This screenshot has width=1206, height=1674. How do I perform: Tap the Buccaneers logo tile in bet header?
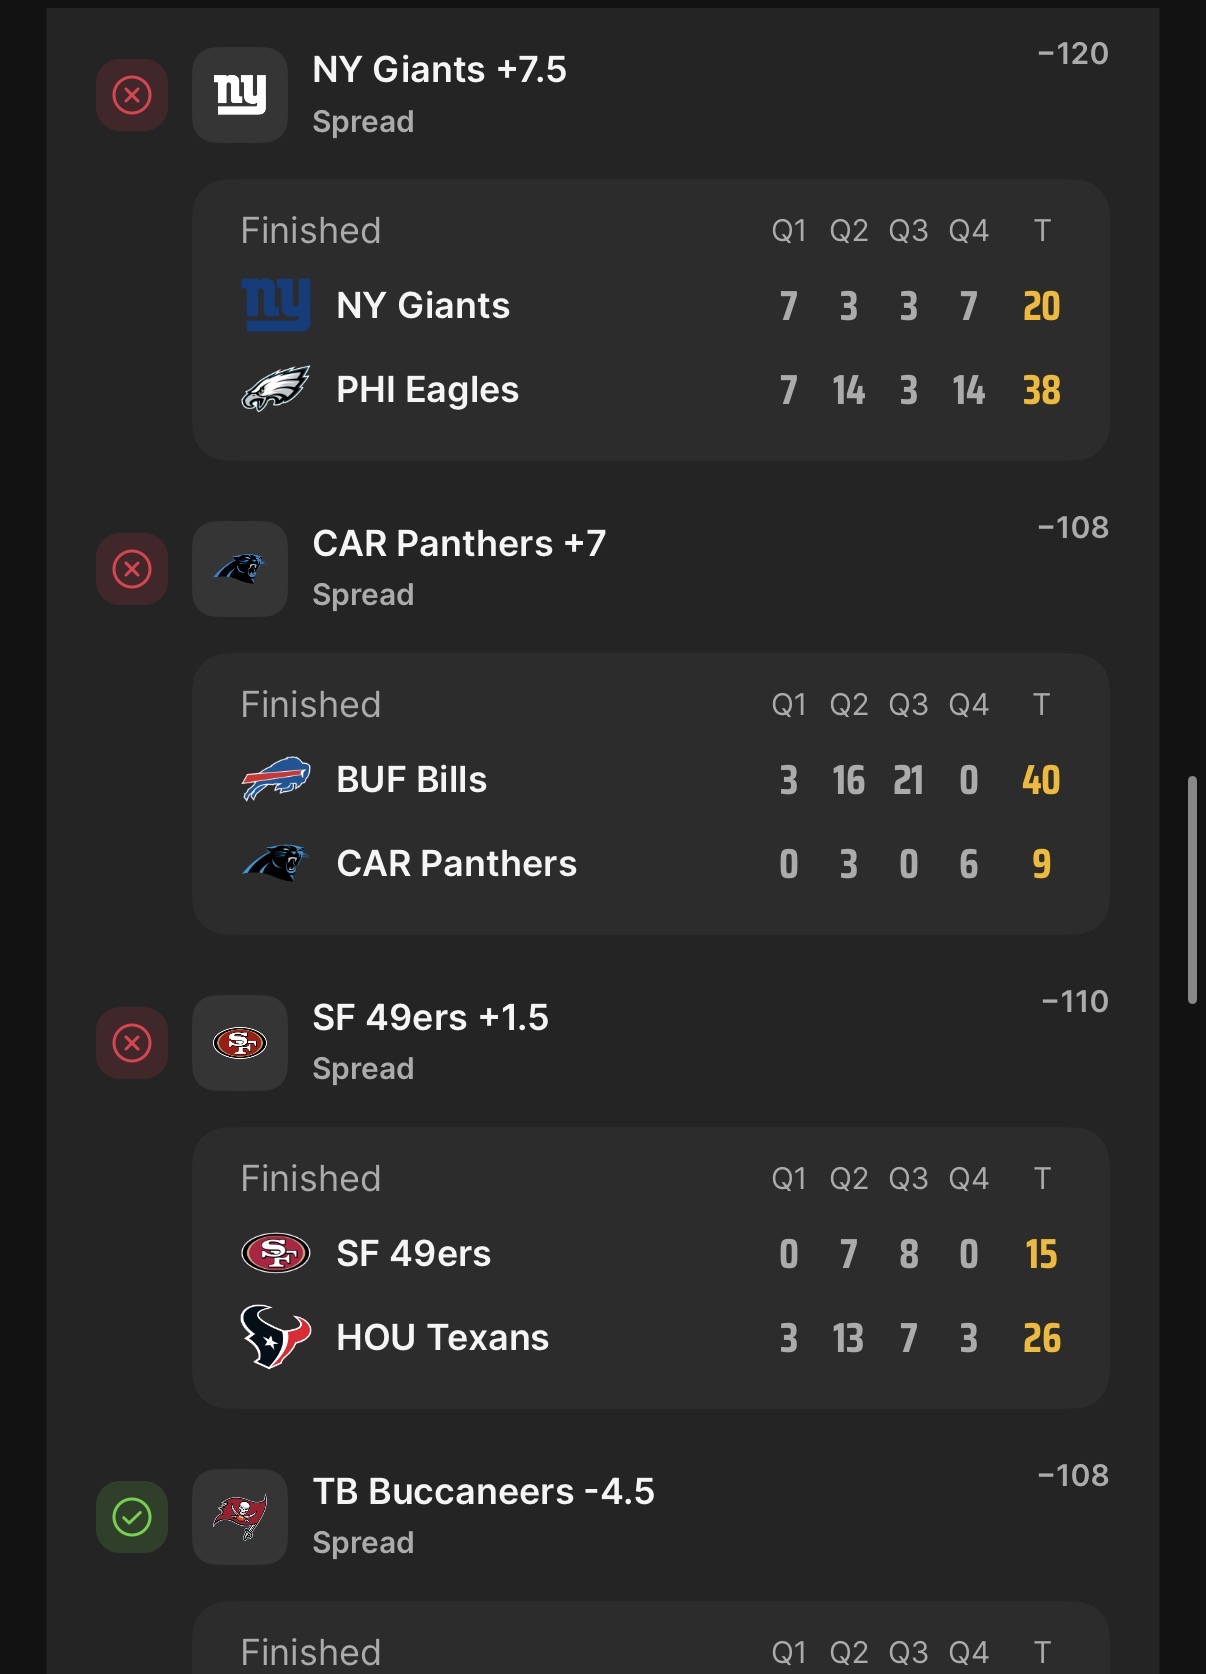point(240,1517)
